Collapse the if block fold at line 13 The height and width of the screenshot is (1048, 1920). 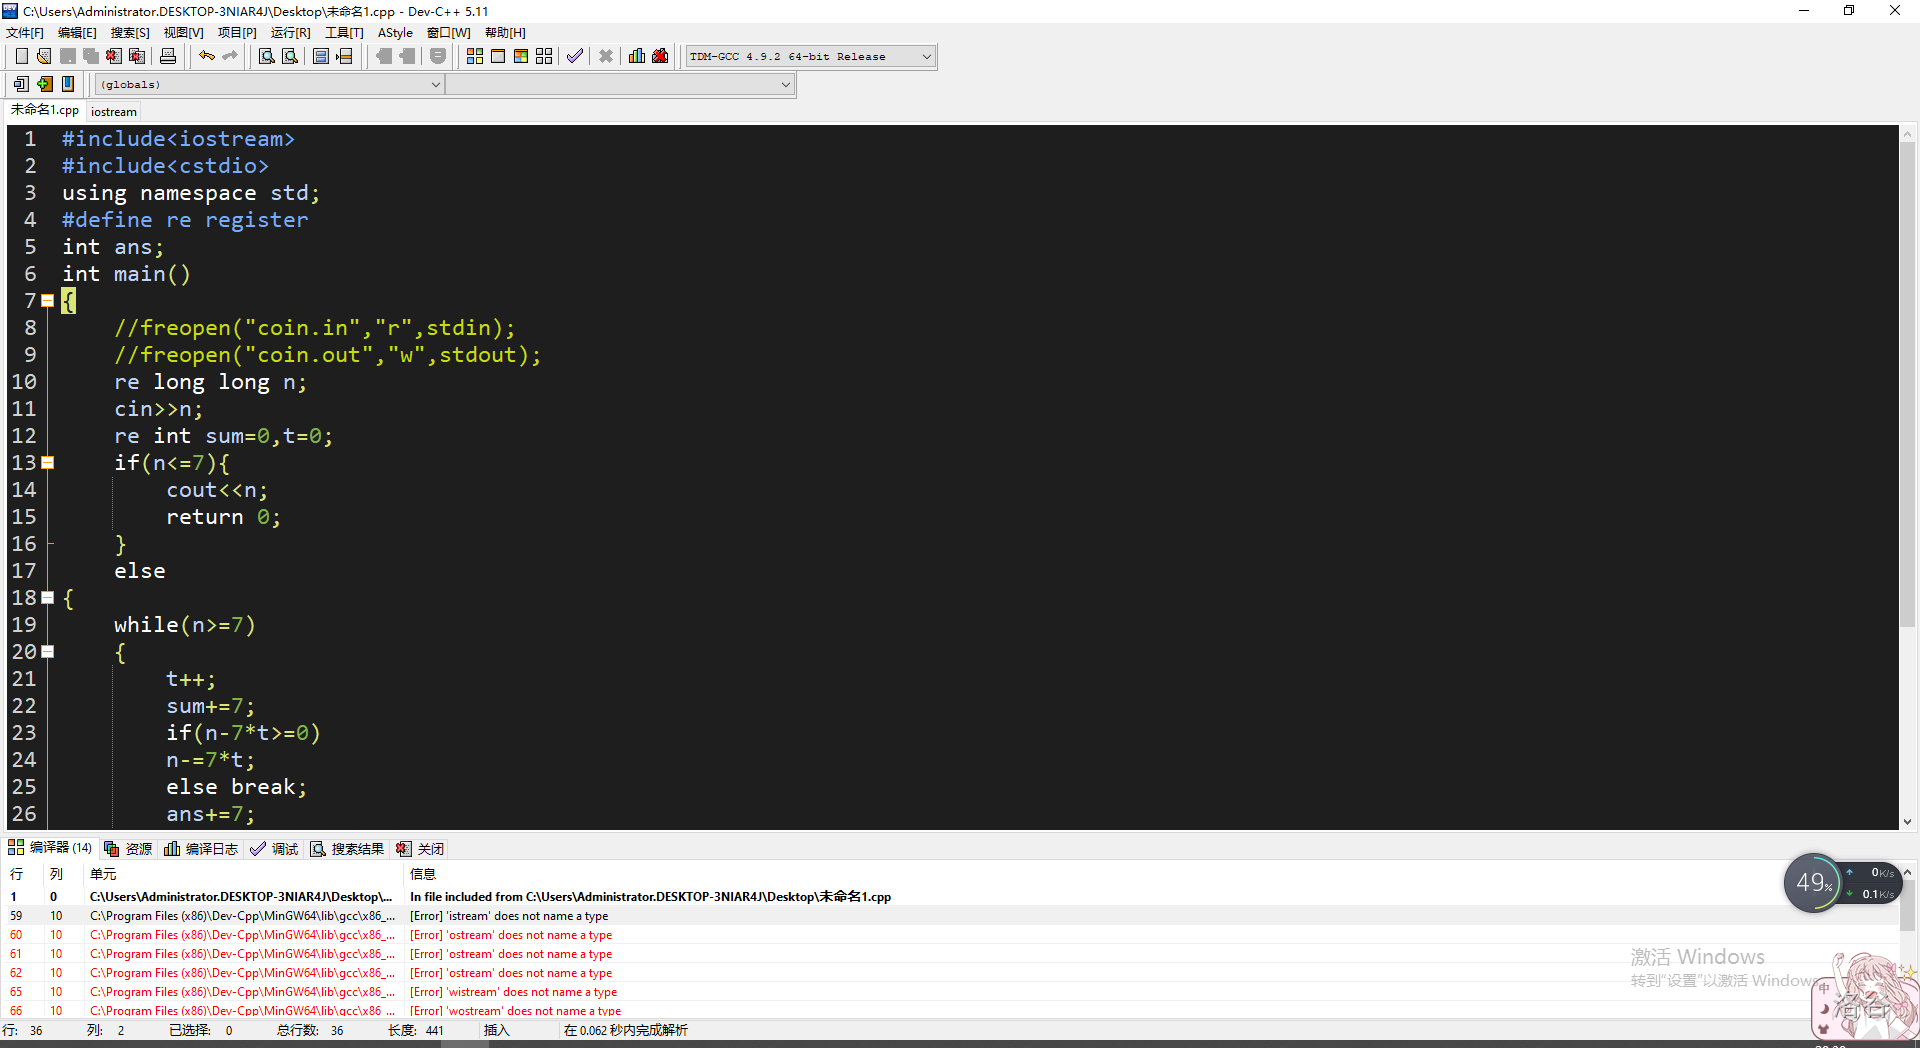pyautogui.click(x=47, y=463)
